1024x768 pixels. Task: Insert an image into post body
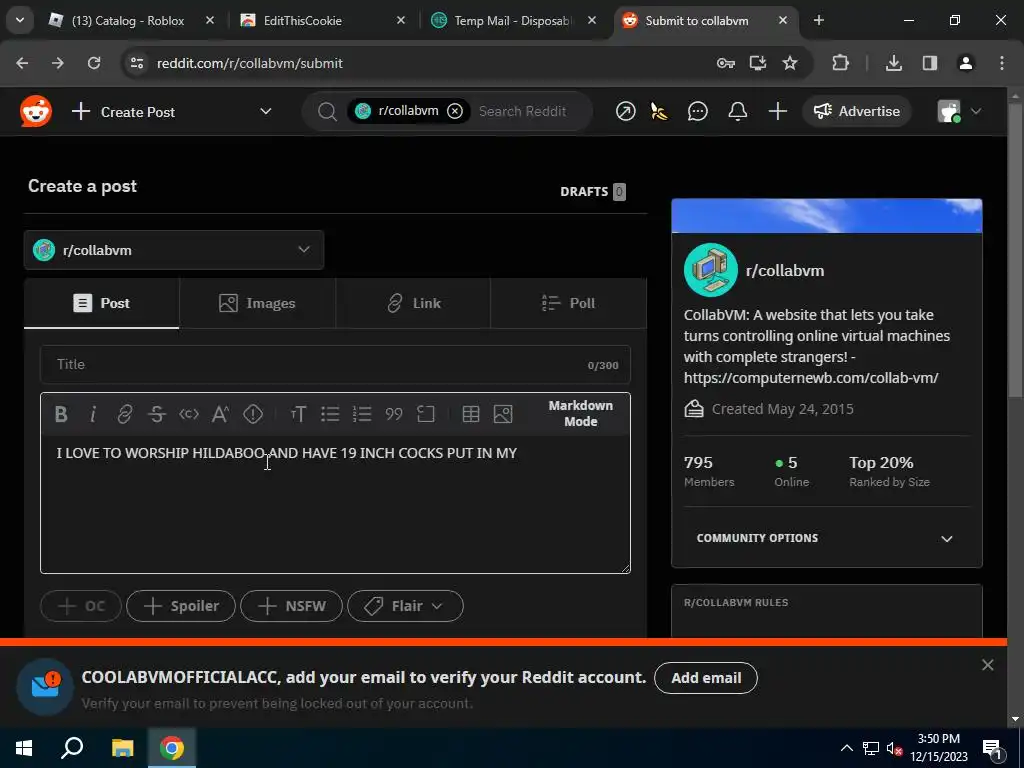pyautogui.click(x=503, y=414)
